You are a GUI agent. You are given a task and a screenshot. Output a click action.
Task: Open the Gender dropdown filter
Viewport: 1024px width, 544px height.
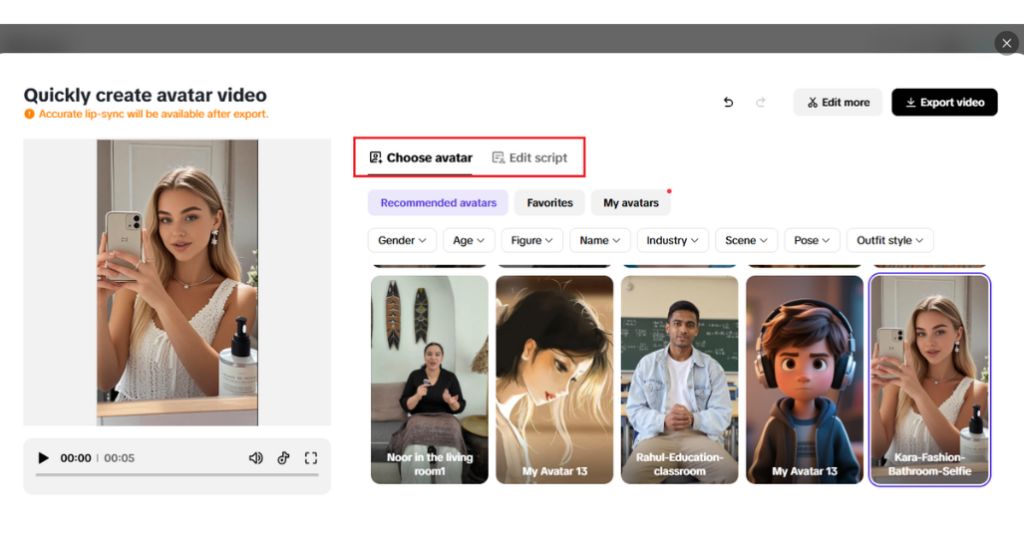pos(403,240)
